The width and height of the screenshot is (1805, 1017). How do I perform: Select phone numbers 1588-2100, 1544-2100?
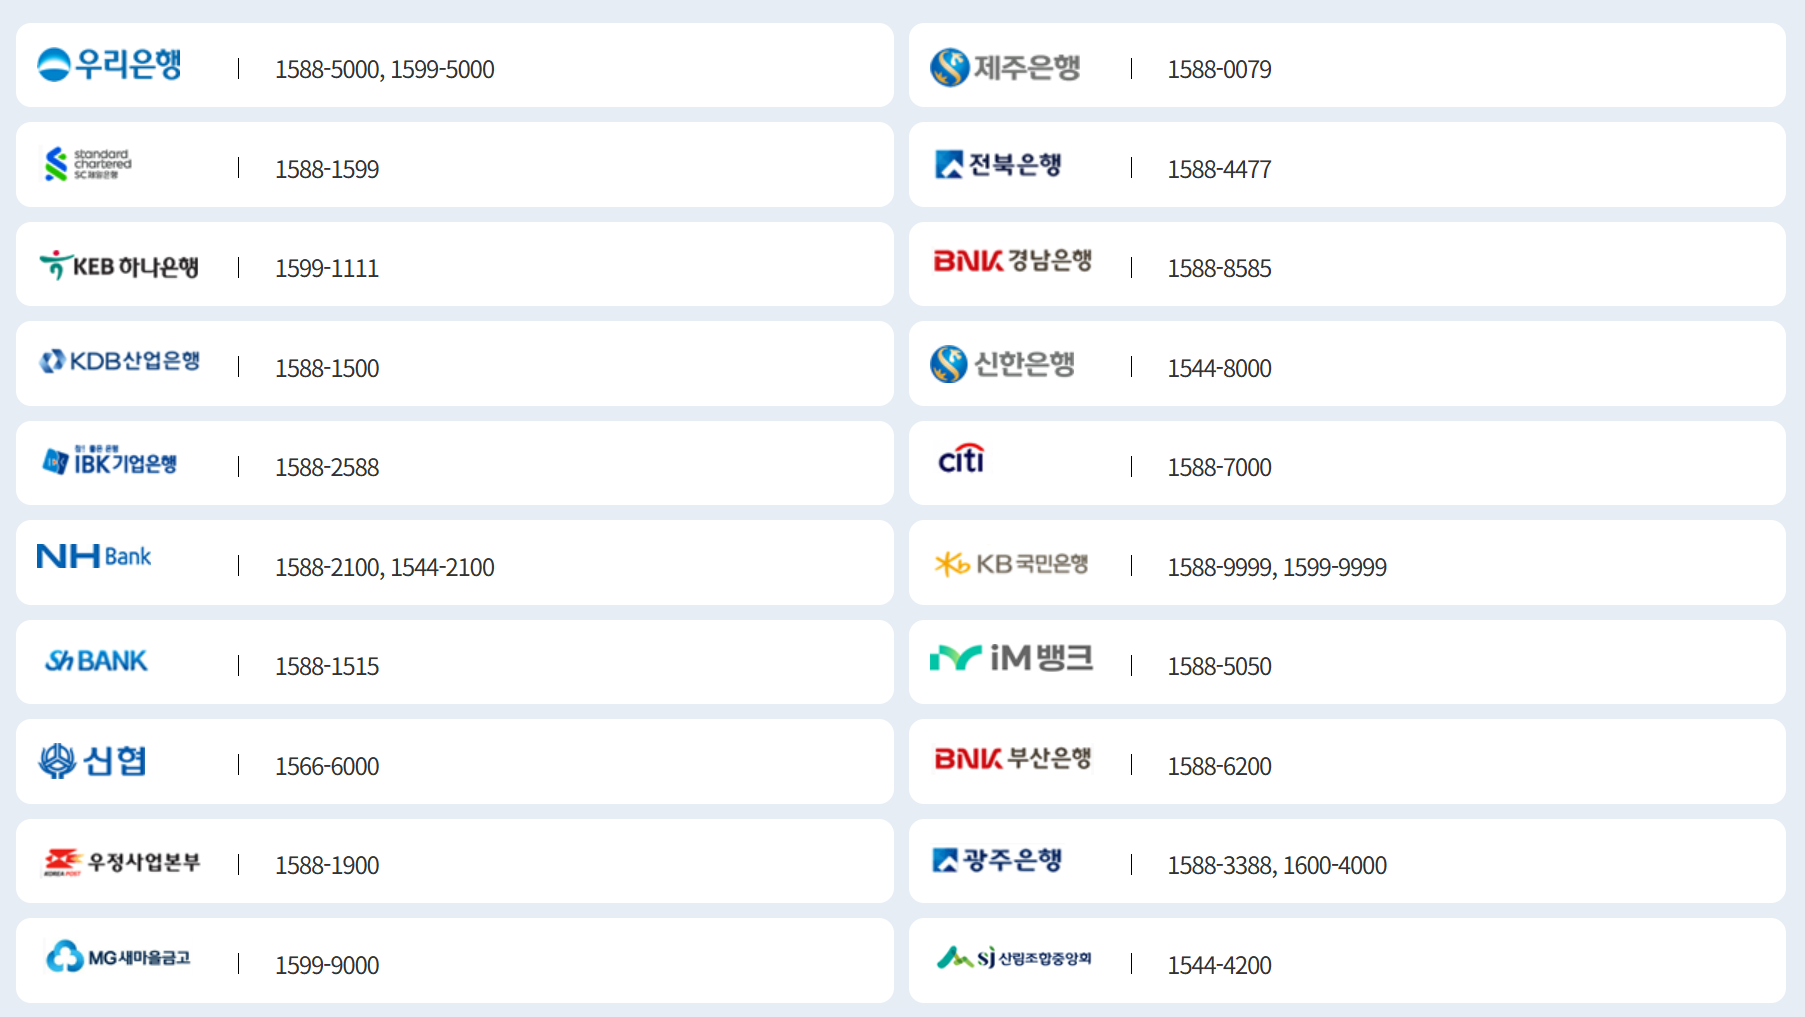pos(385,567)
